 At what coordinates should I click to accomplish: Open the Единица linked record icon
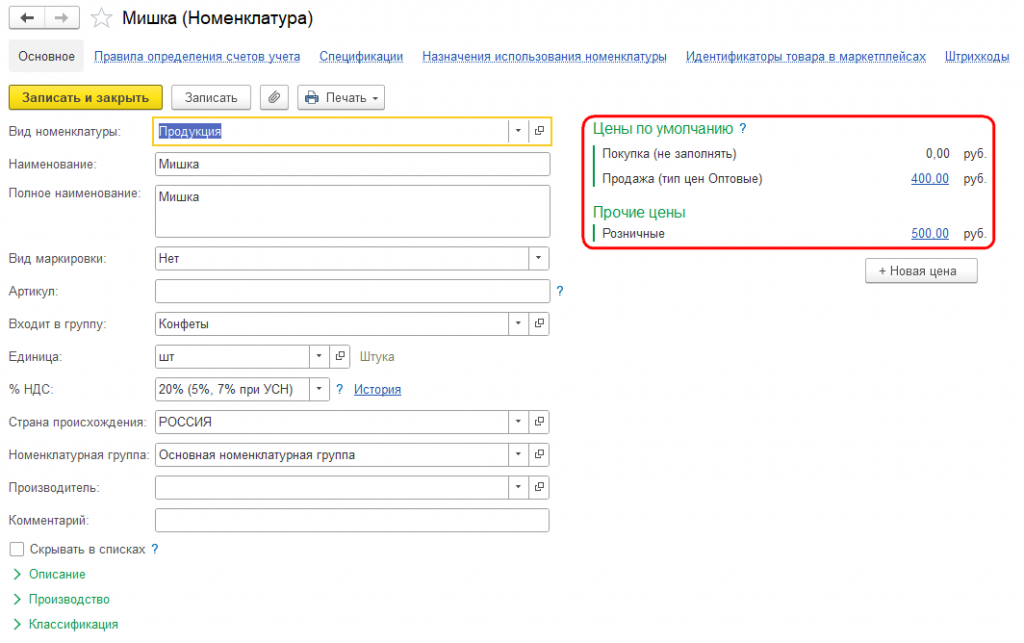(340, 356)
